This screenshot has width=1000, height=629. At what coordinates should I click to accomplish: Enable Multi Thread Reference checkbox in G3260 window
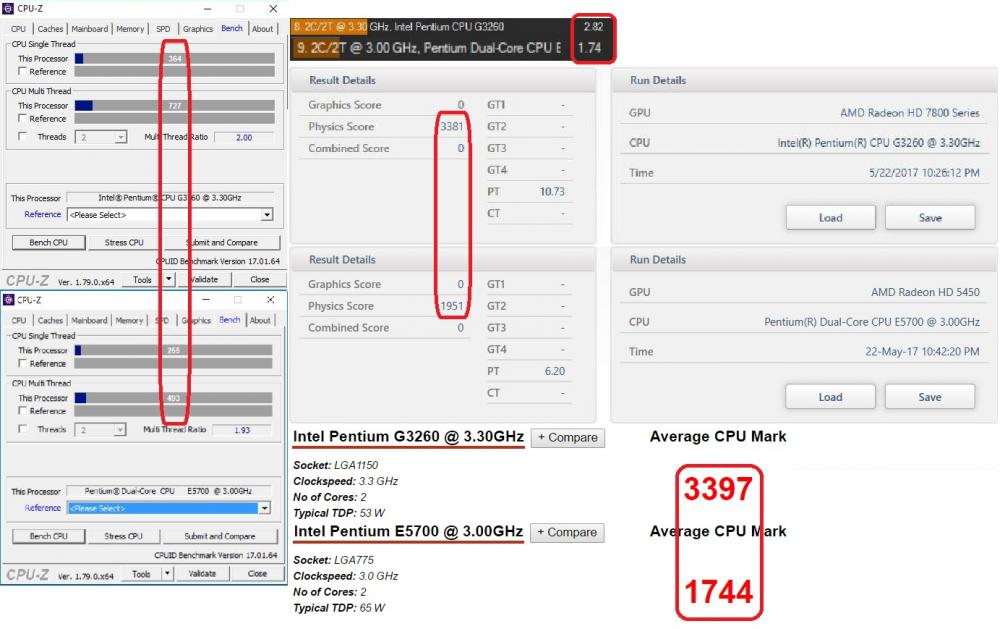click(23, 119)
